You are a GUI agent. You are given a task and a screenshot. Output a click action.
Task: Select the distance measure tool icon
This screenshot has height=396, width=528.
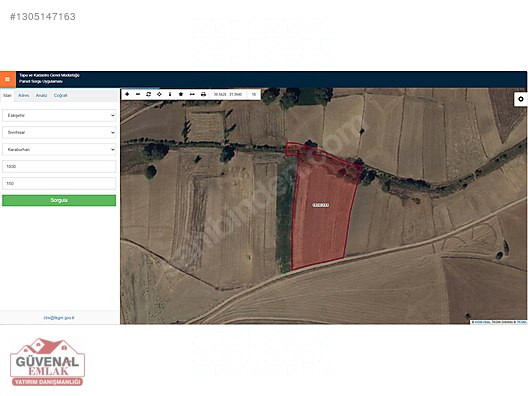[x=192, y=94]
